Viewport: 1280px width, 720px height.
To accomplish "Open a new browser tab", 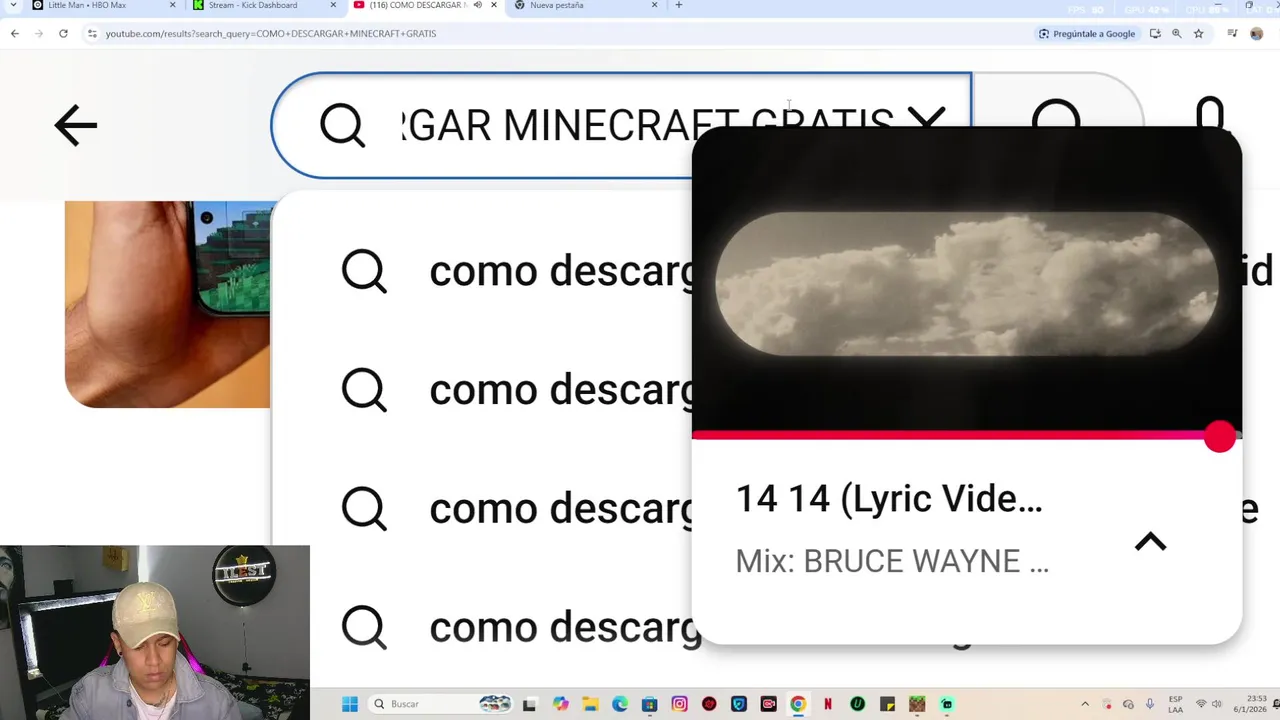I will [x=678, y=5].
